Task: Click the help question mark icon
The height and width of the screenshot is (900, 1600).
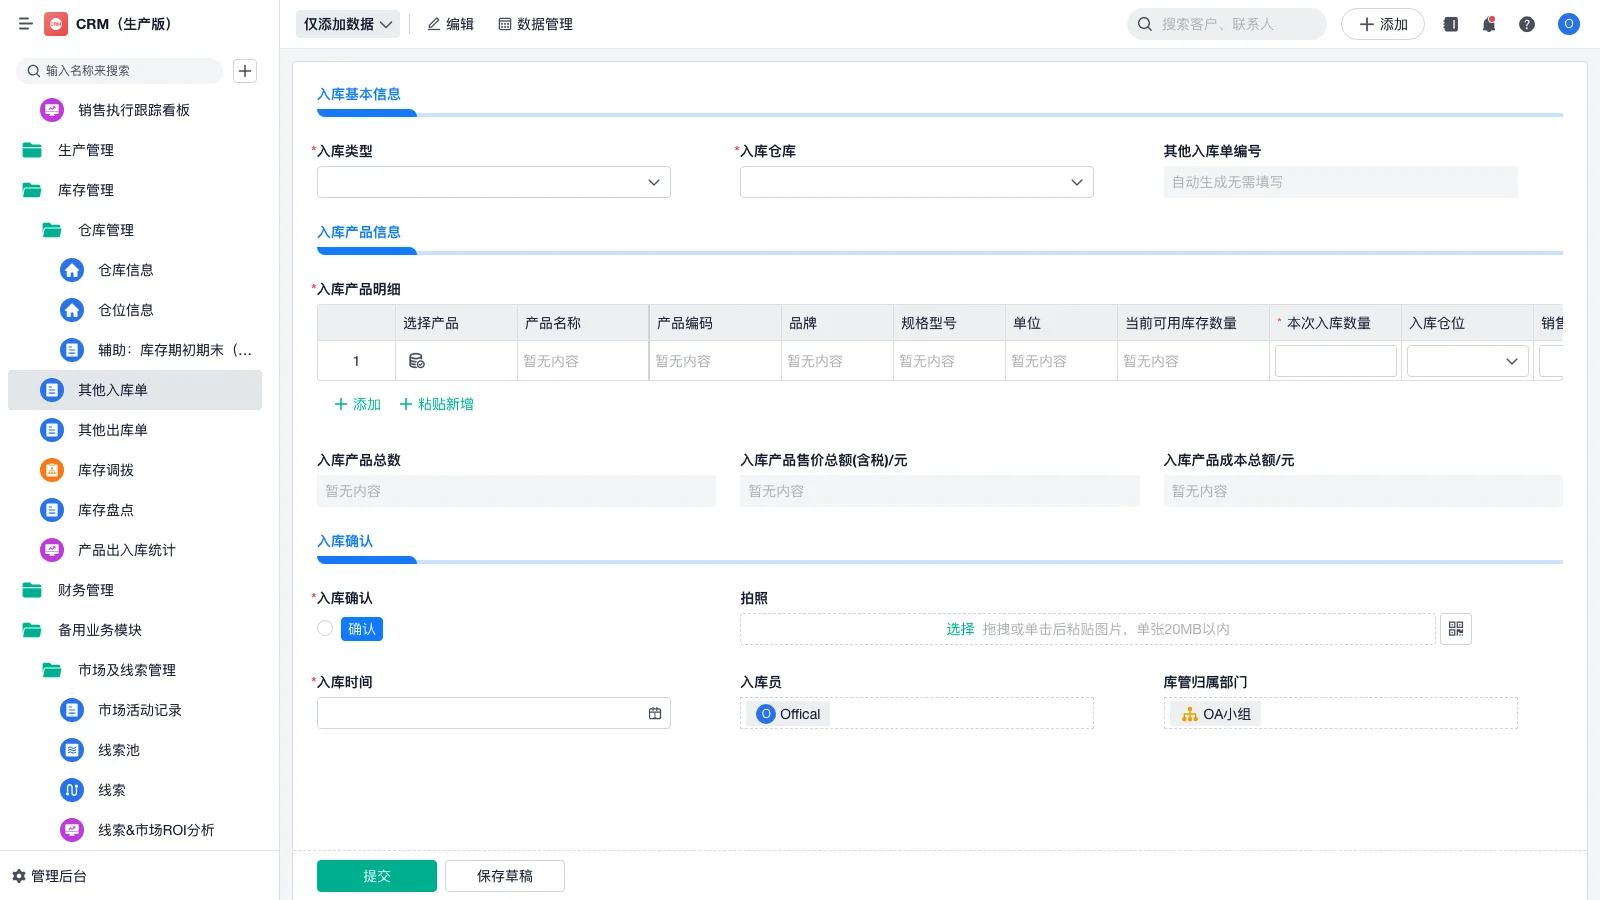Action: tap(1527, 24)
